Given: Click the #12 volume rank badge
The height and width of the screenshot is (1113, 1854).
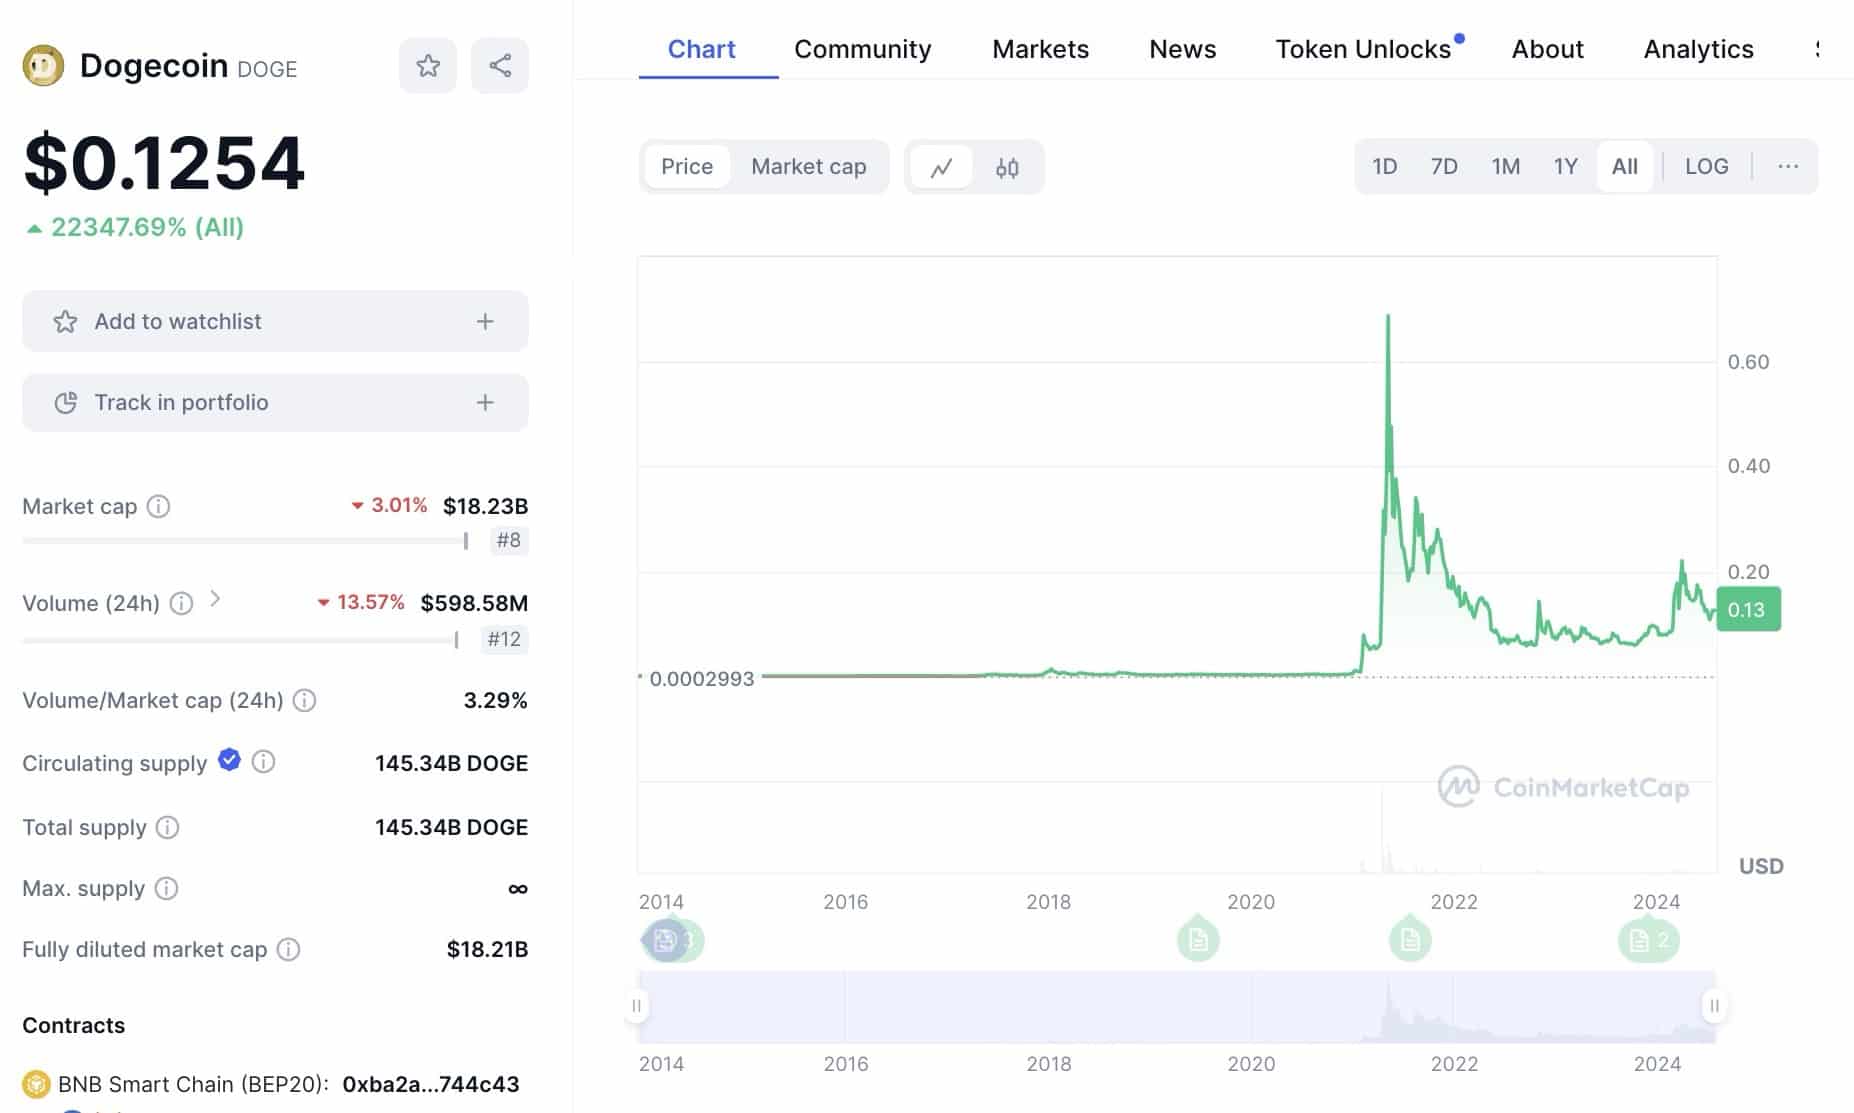Looking at the screenshot, I should 504,639.
